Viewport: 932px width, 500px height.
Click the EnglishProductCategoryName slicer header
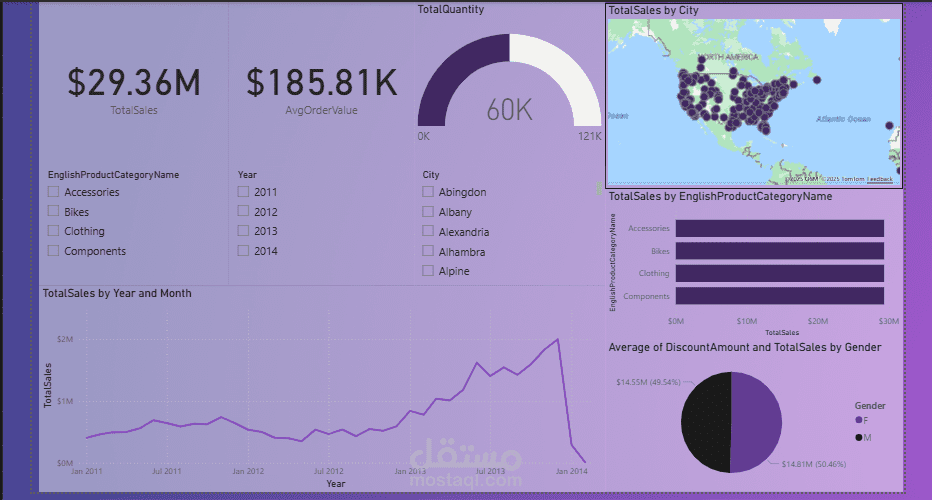[x=114, y=175]
